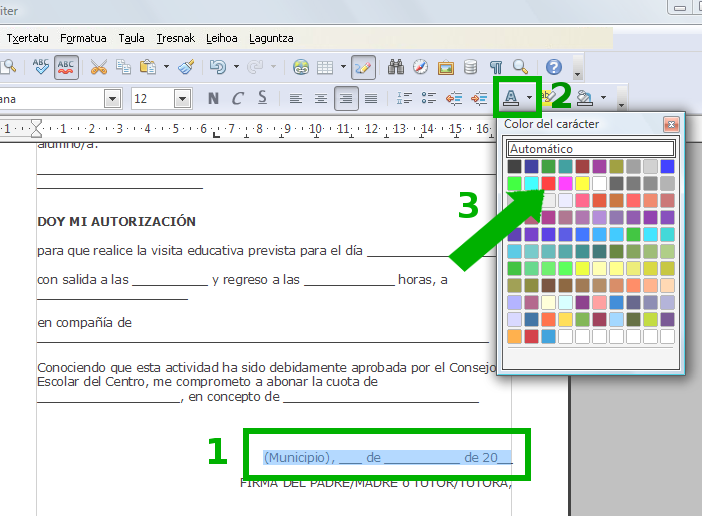Click the Increase Indent icon

pyautogui.click(x=479, y=98)
